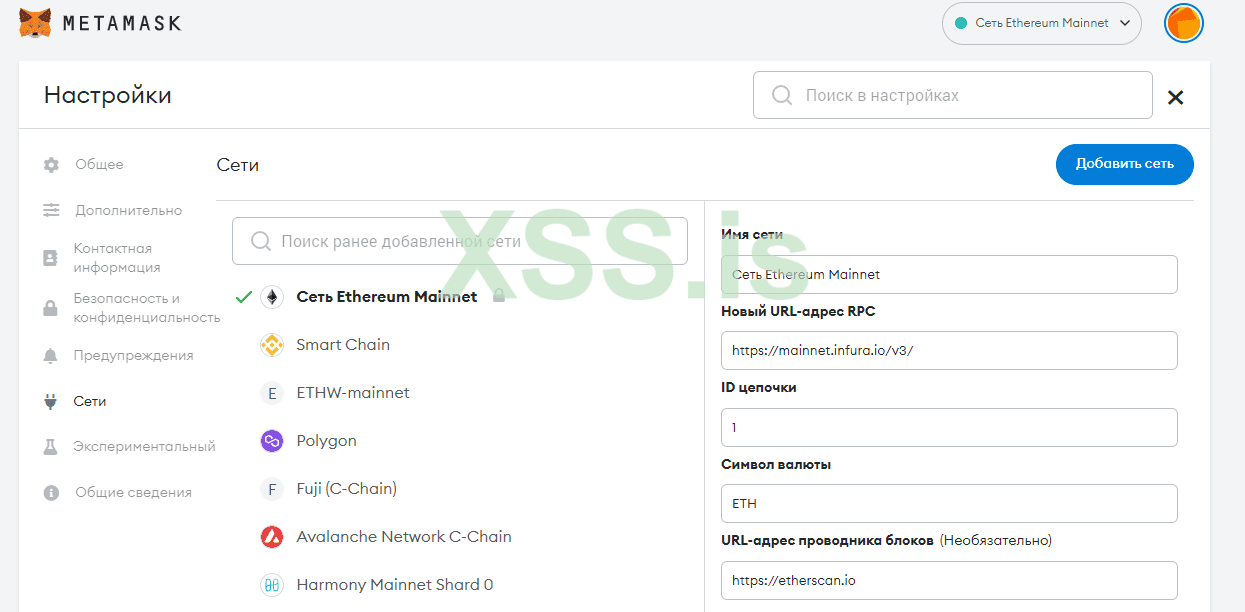Image resolution: width=1245 pixels, height=612 pixels.
Task: Switch to the Дополнительно settings tab
Action: point(128,210)
